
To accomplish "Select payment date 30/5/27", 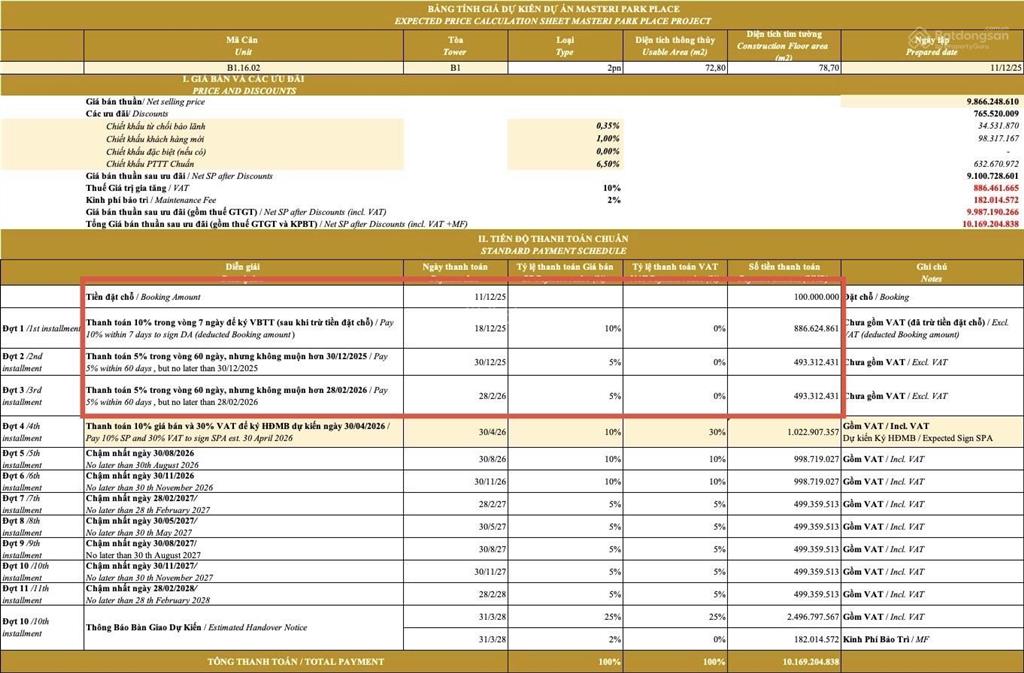I will [x=492, y=527].
